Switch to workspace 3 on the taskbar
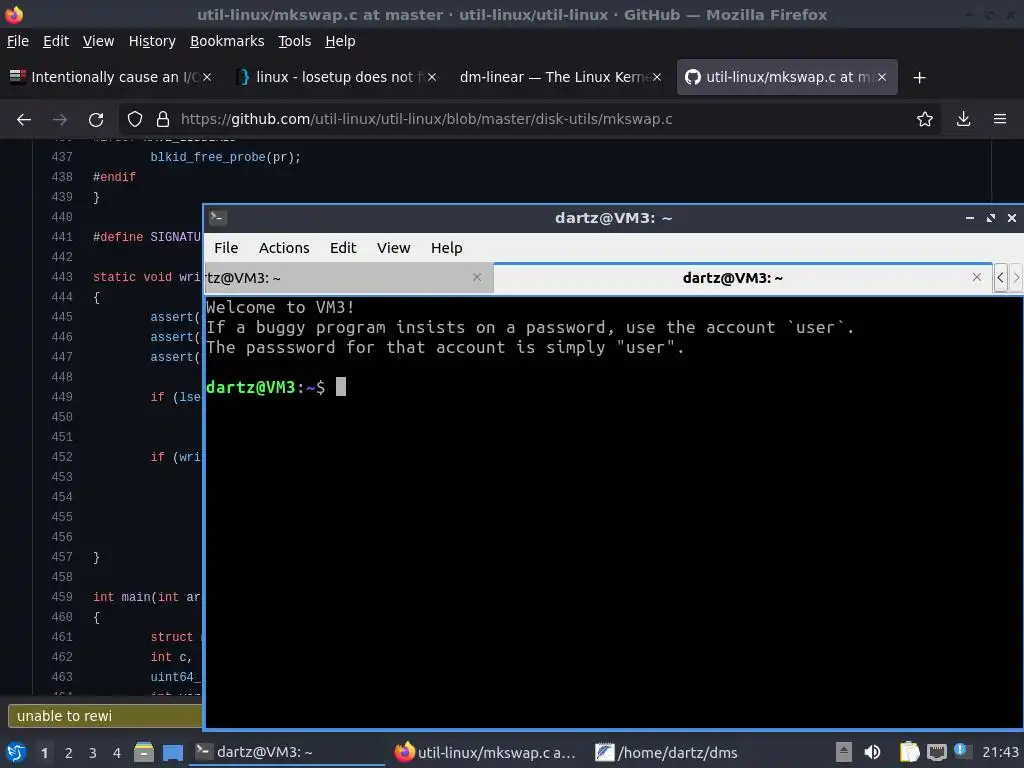The height and width of the screenshot is (768, 1024). tap(93, 753)
